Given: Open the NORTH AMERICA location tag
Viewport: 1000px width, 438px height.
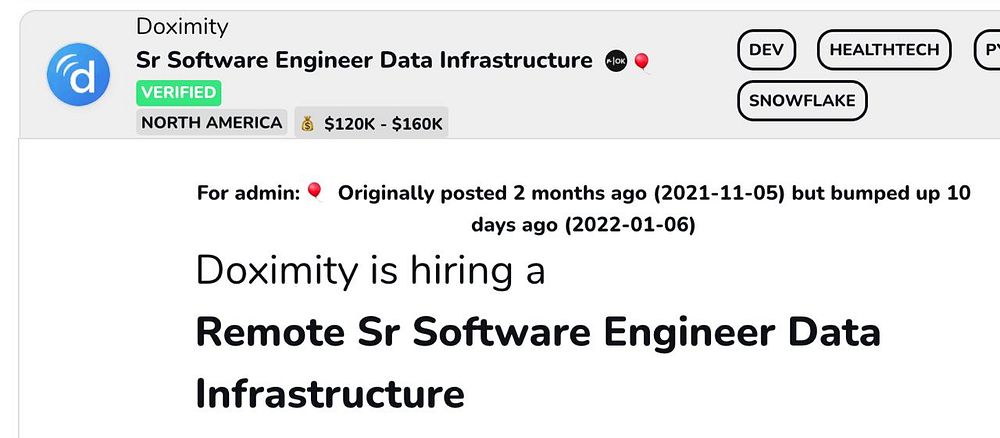Looking at the screenshot, I should [x=211, y=123].
